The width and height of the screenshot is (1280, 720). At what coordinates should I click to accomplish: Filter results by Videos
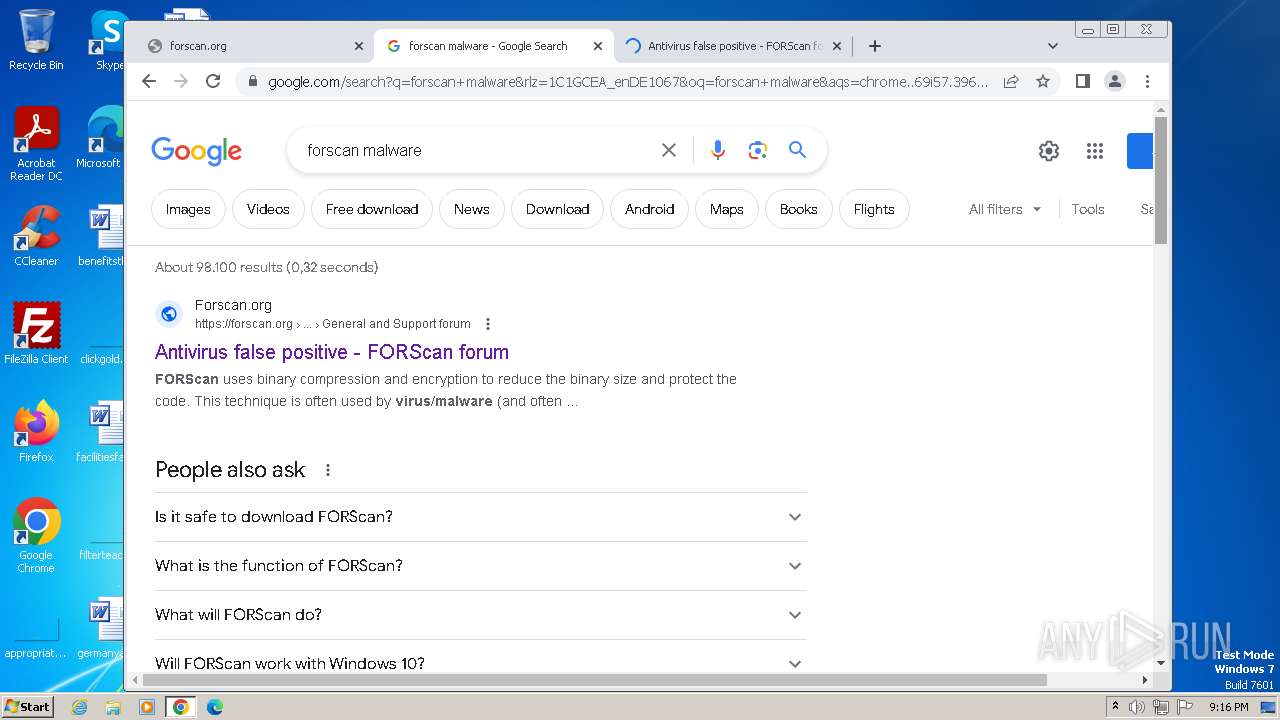click(268, 209)
